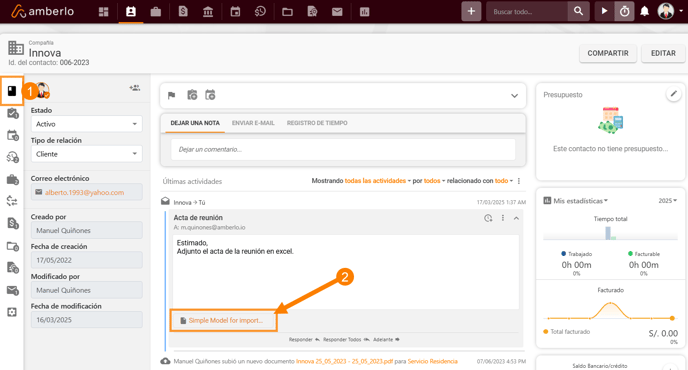
Task: Select the ENVIAR E-MAIL tab
Action: tap(253, 123)
